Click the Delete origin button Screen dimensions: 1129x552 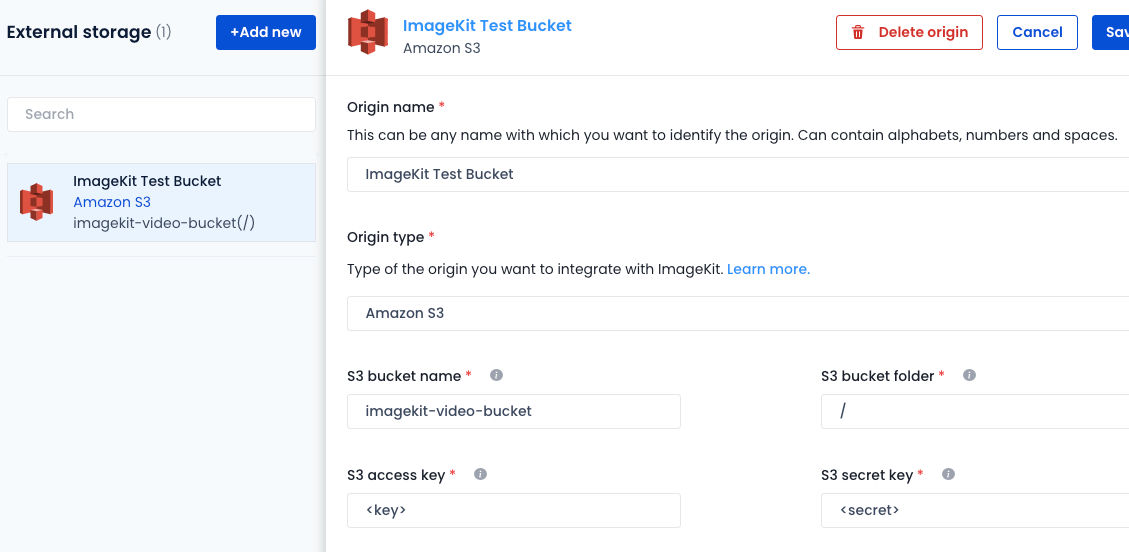point(909,32)
